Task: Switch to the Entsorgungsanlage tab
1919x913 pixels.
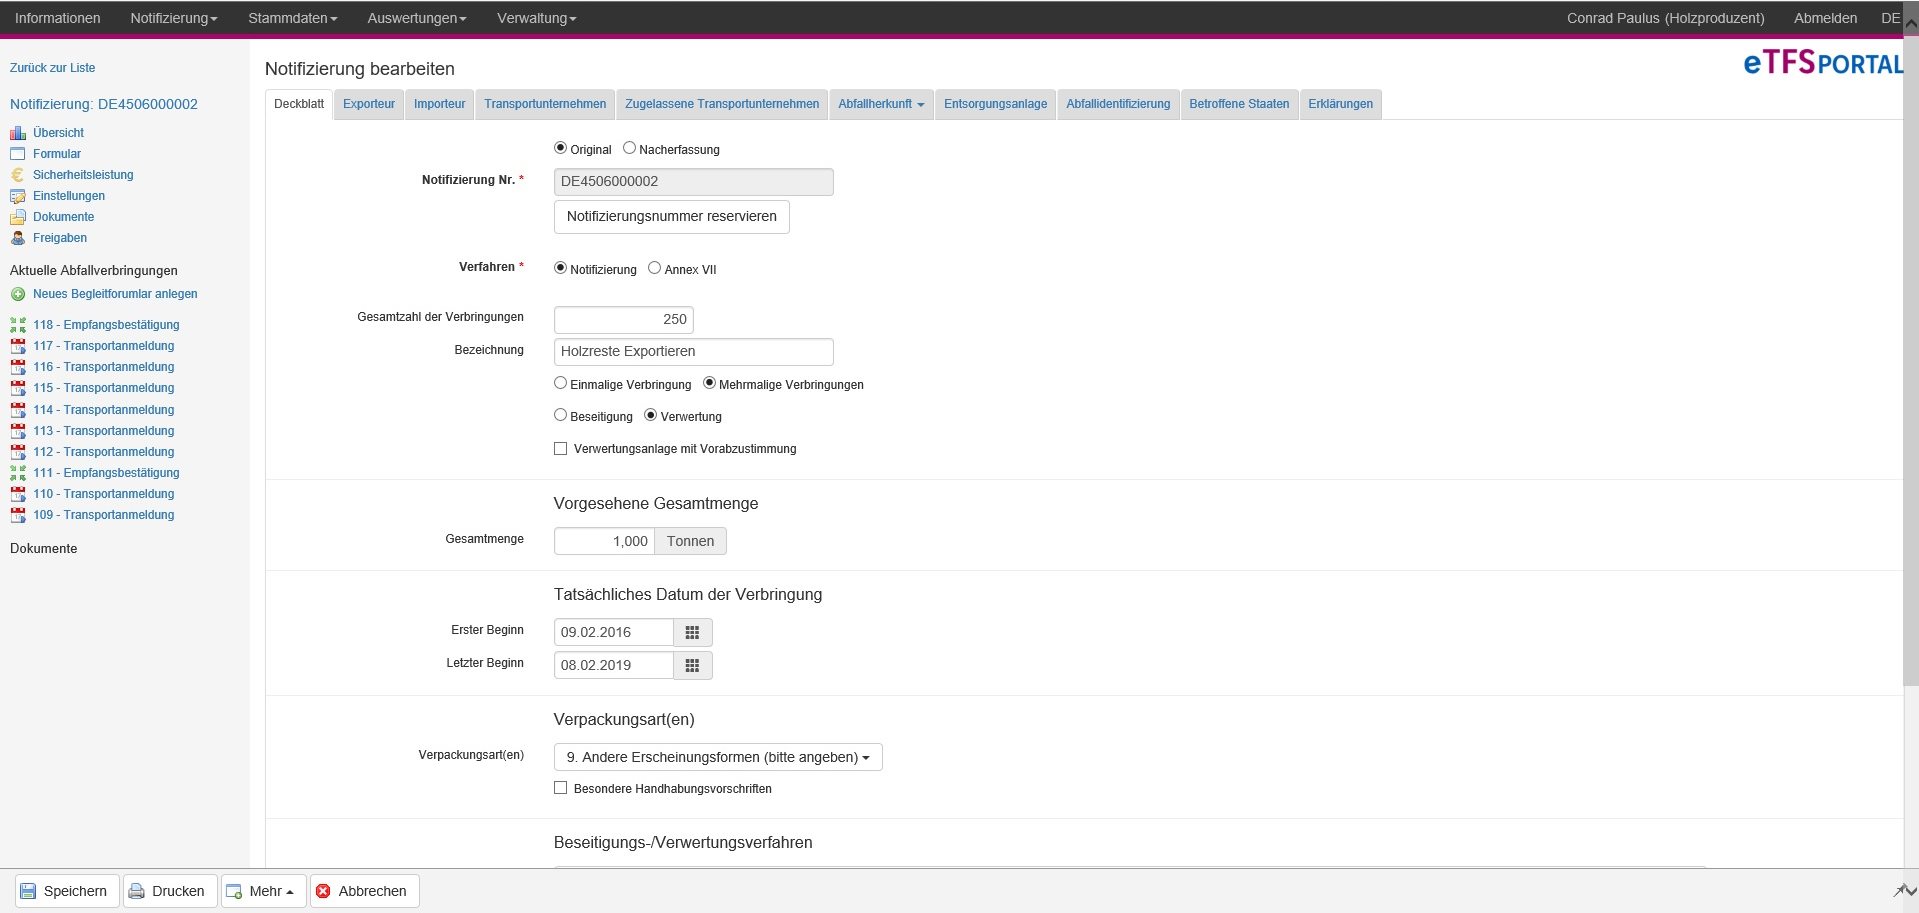Action: pyautogui.click(x=995, y=104)
